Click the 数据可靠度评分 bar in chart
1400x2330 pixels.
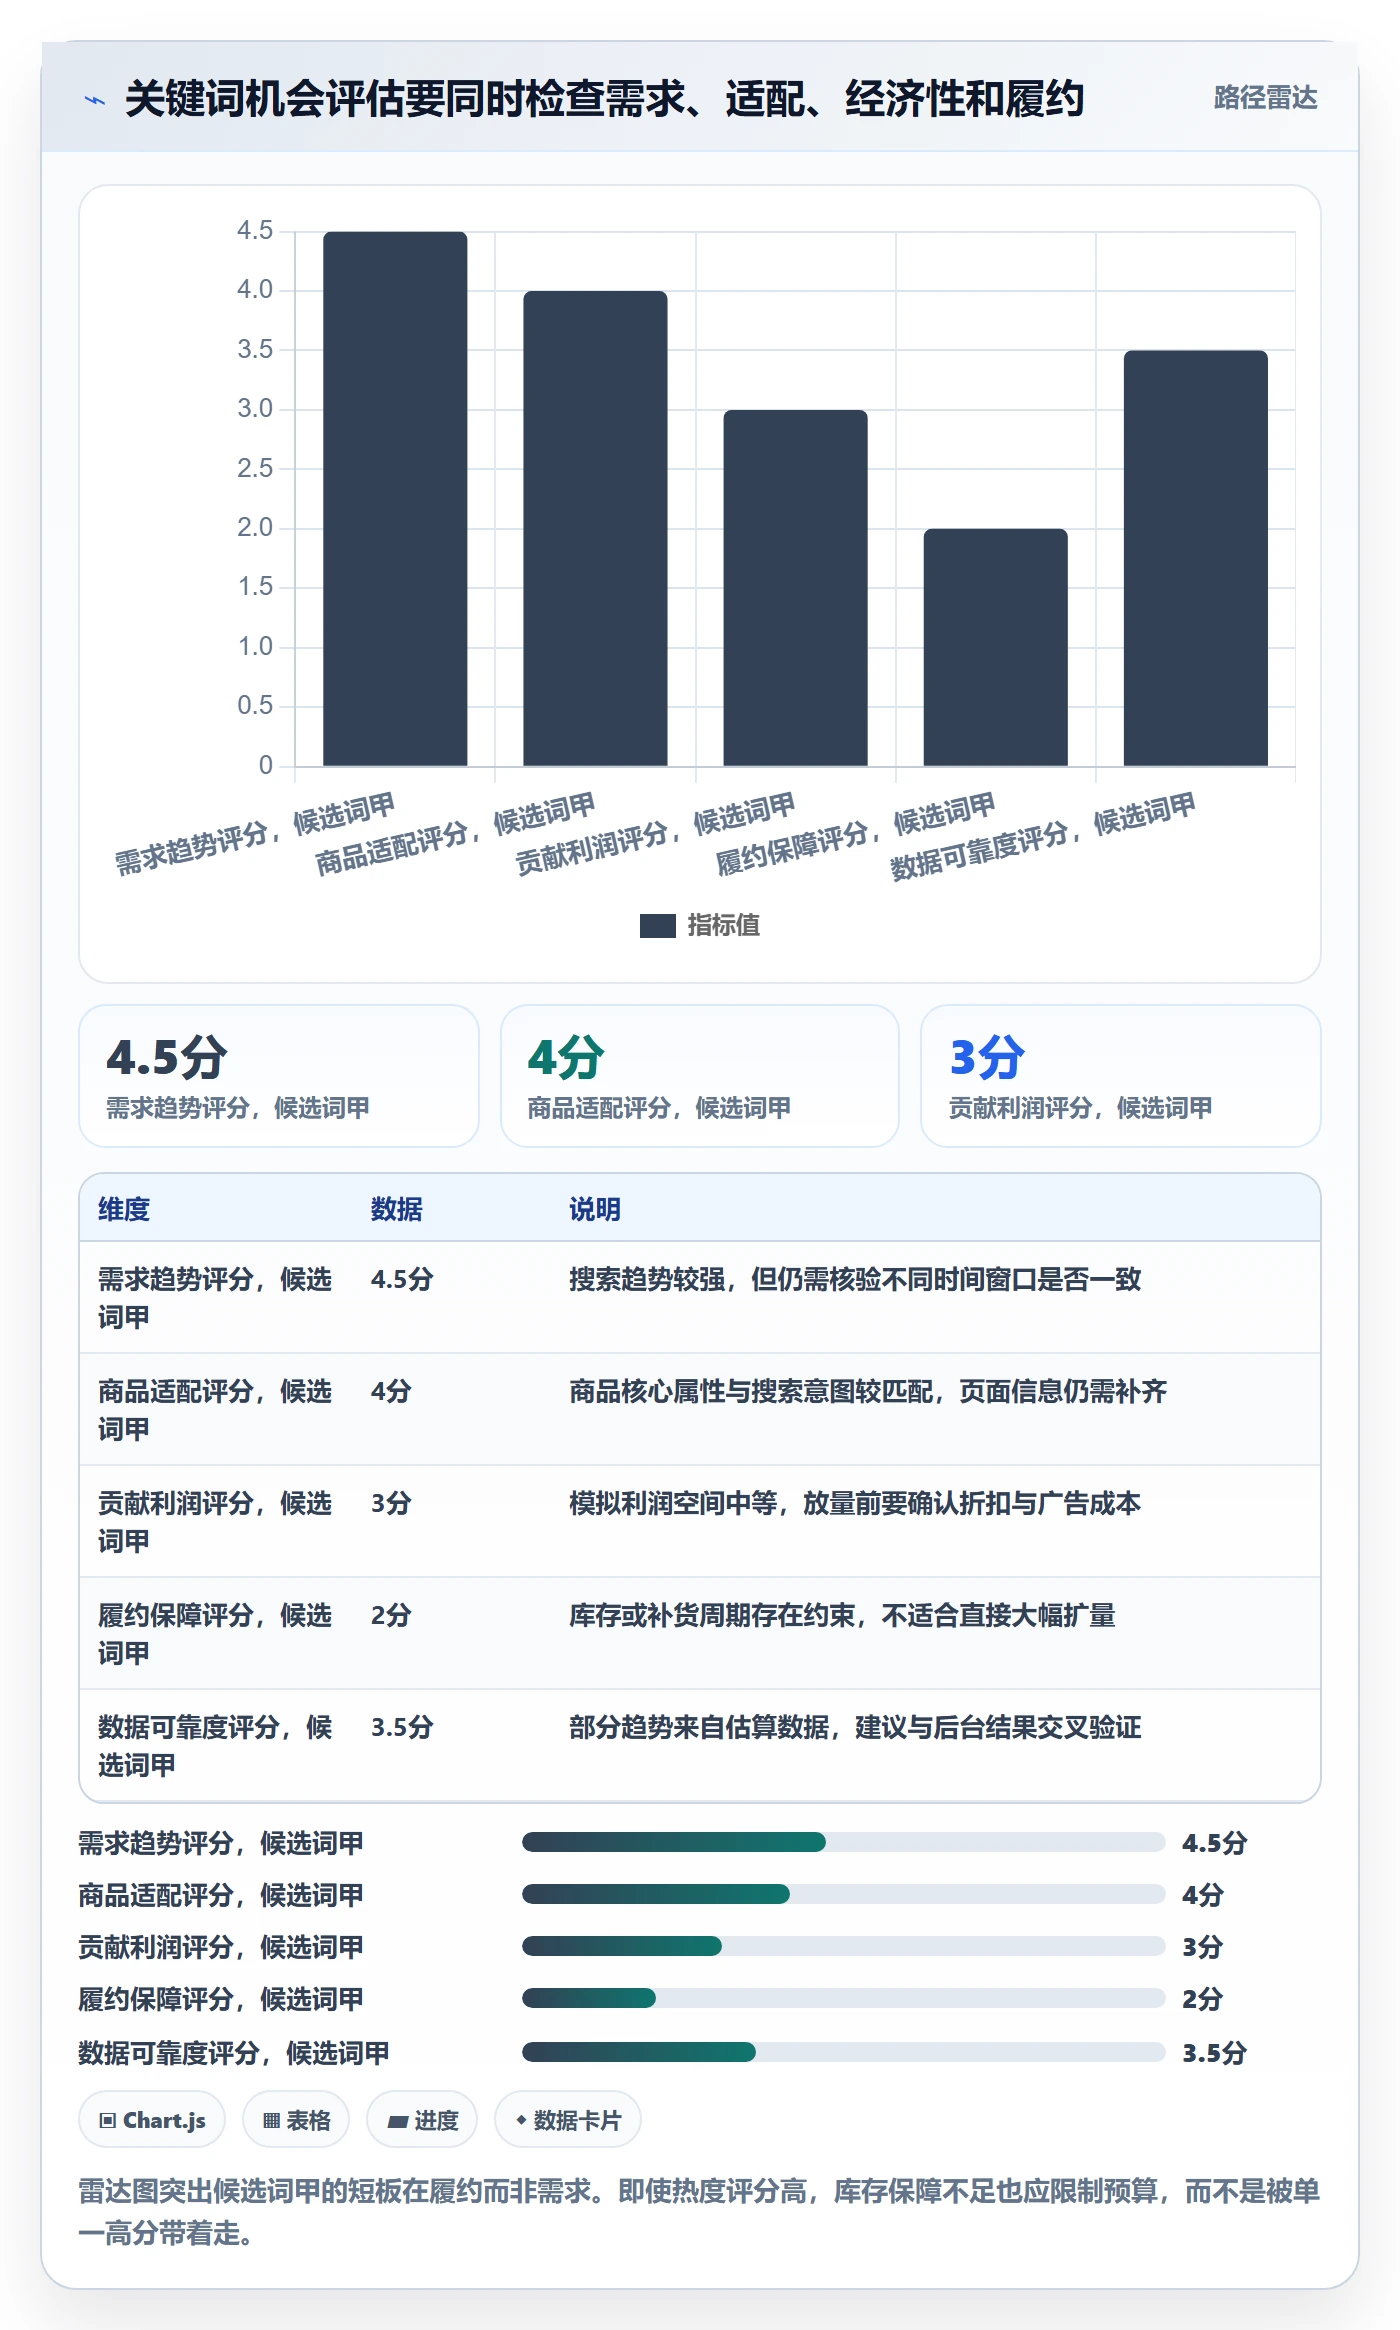1195,558
